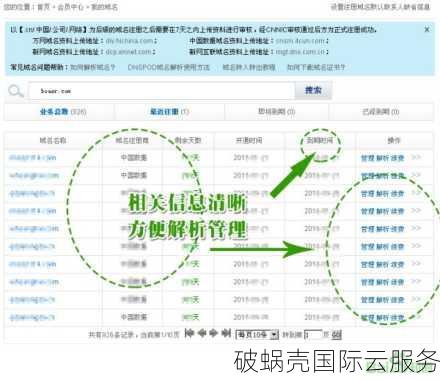Screen dimensions: 440x380
Task: Click the magnifier icon beside the search box
Action: click(x=15, y=91)
